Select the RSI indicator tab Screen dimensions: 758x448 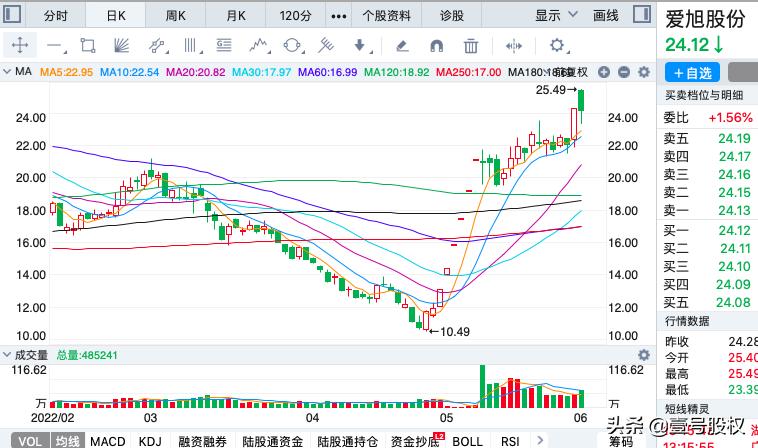point(510,441)
